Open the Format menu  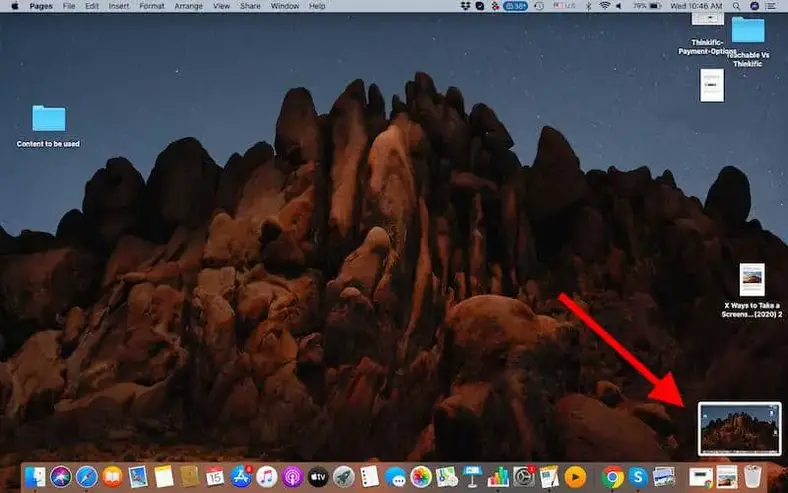click(x=152, y=6)
